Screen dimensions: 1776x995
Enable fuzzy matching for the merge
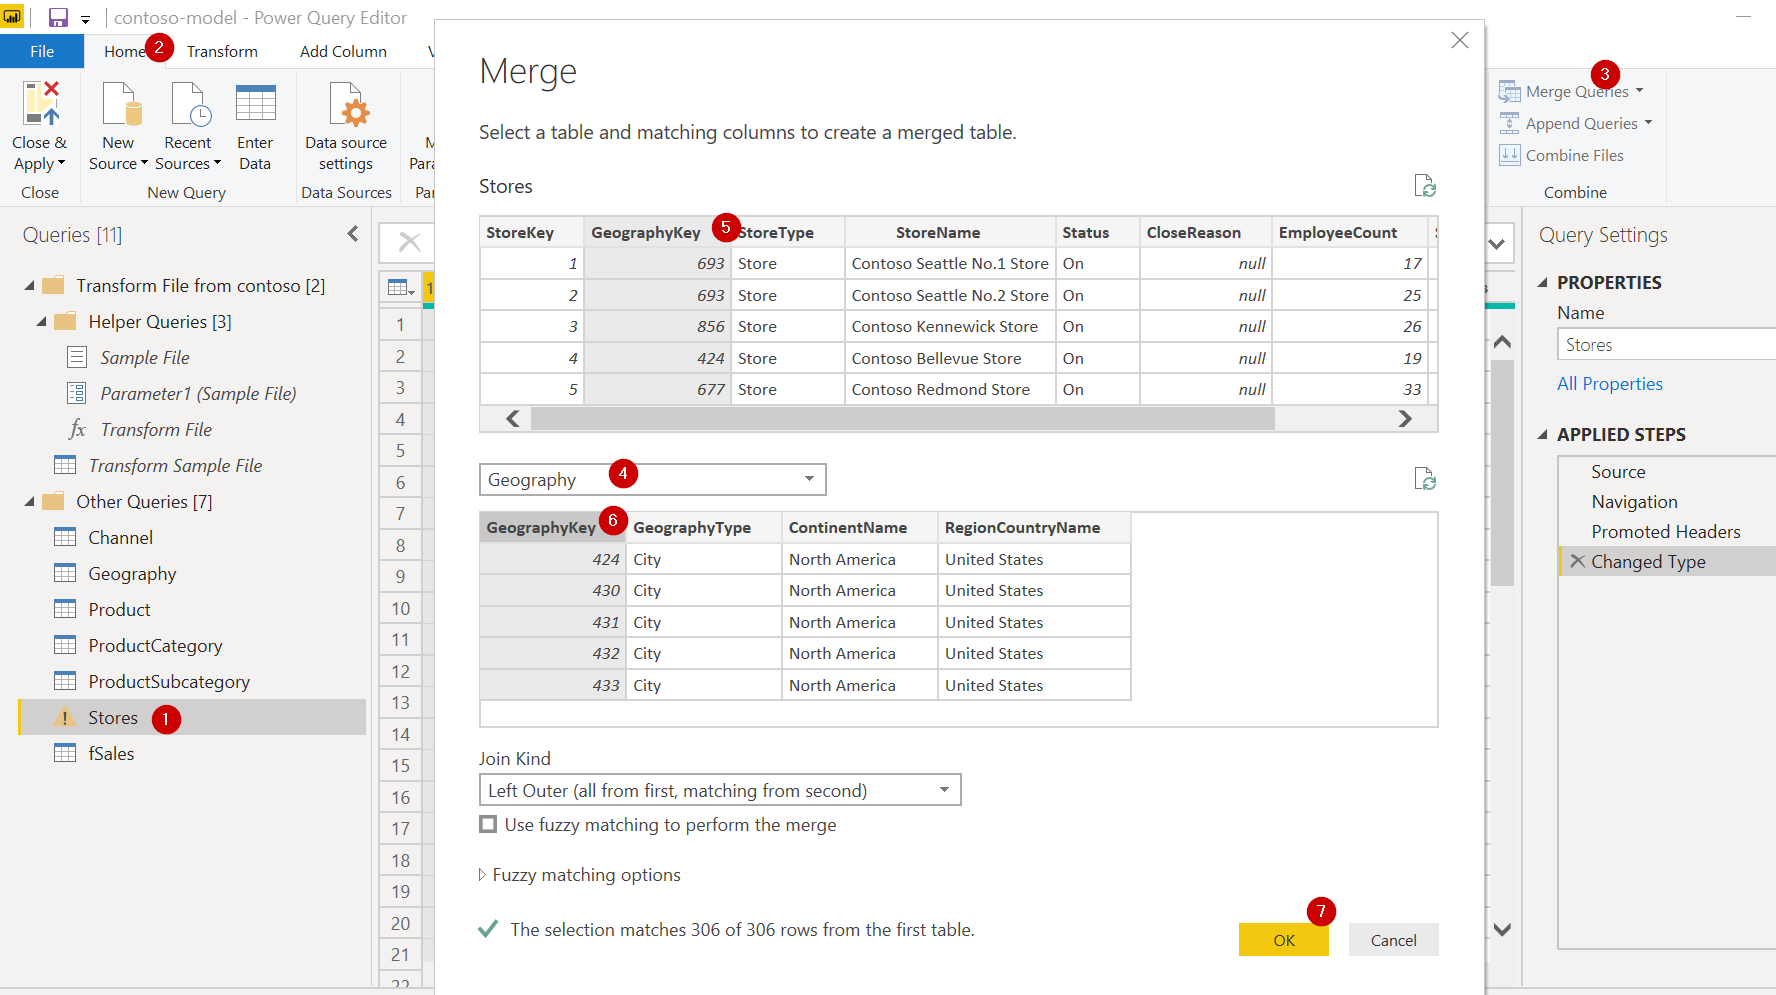[x=488, y=824]
